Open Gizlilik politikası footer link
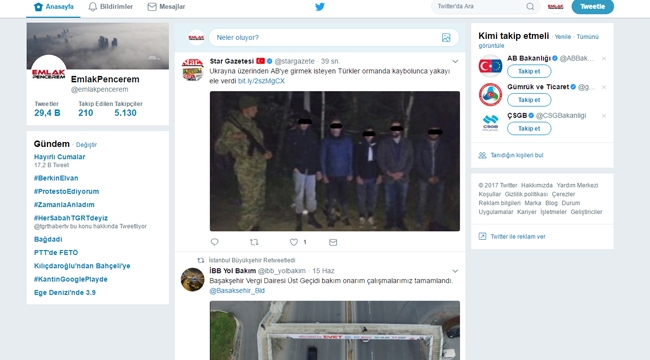The image size is (650, 360). [x=526, y=194]
